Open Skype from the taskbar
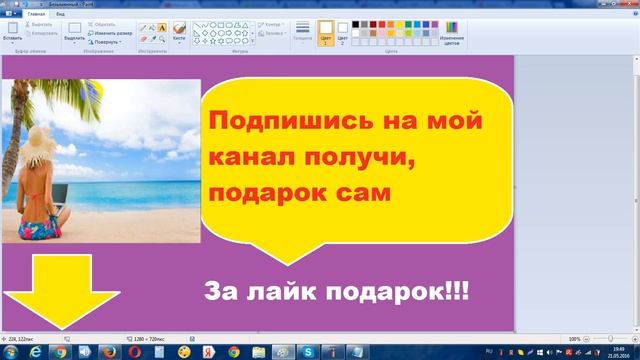 308,352
